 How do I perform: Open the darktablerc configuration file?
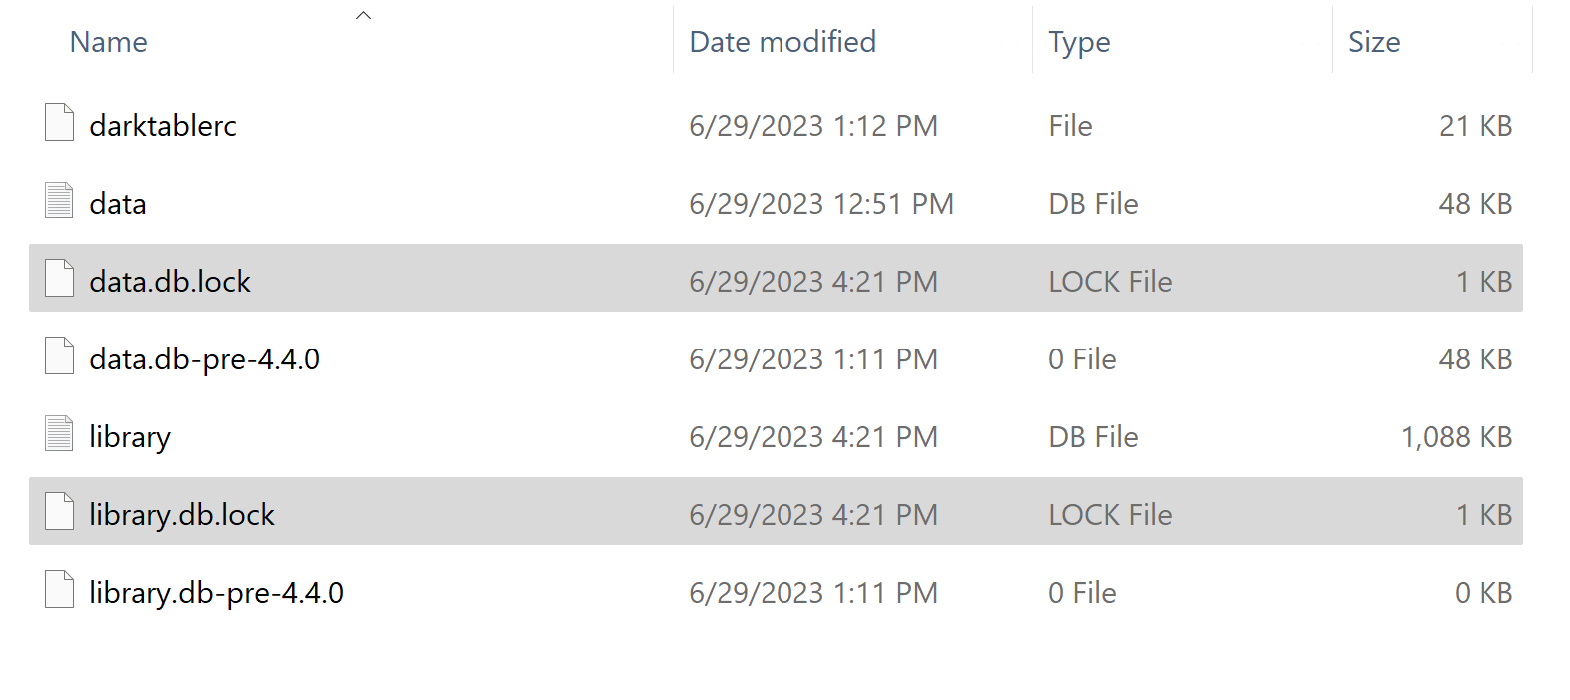coord(163,124)
